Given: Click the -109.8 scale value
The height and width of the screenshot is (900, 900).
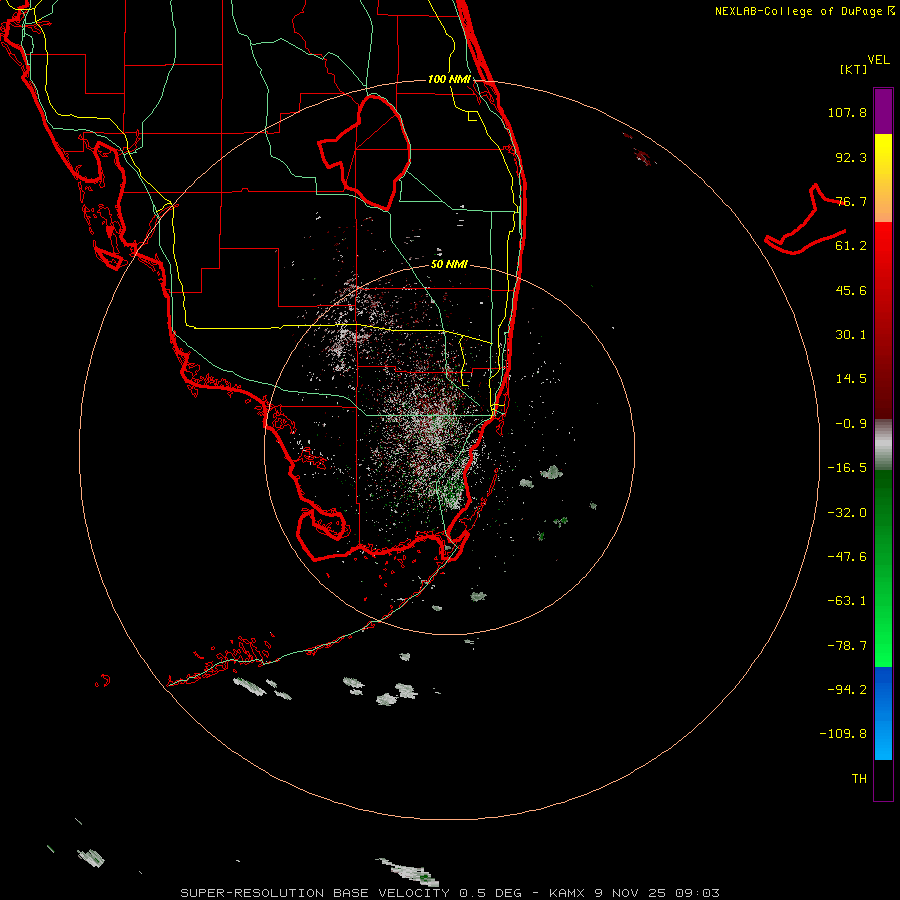Looking at the screenshot, I should [x=843, y=734].
